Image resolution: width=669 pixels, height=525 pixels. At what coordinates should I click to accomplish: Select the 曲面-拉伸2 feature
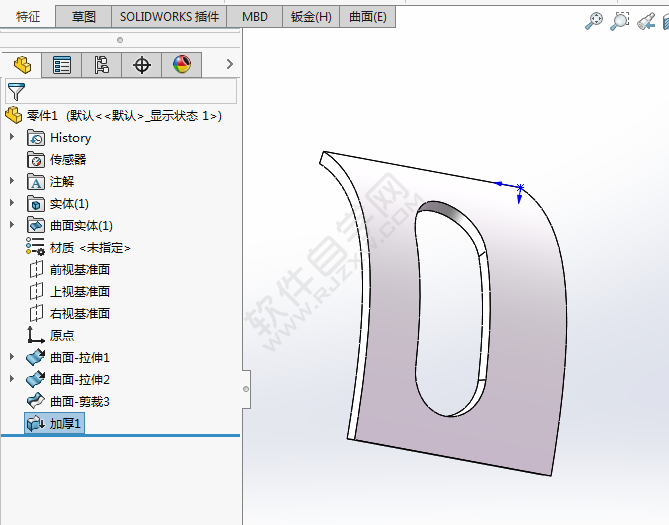80,379
